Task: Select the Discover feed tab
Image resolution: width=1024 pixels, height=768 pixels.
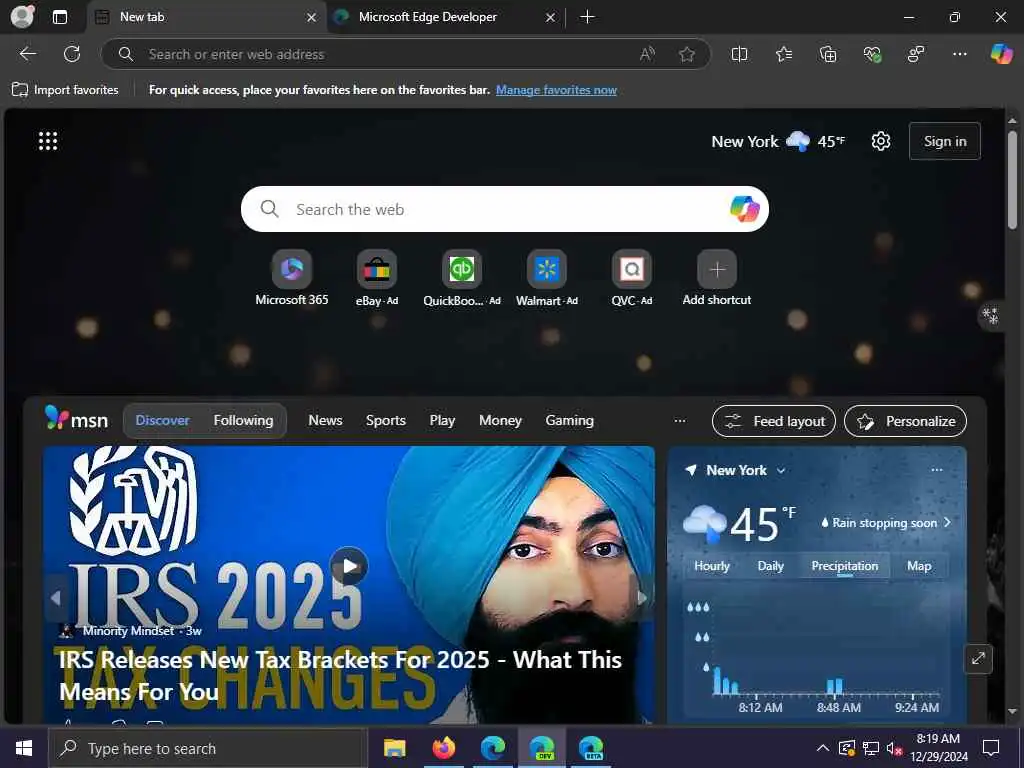Action: pos(162,421)
